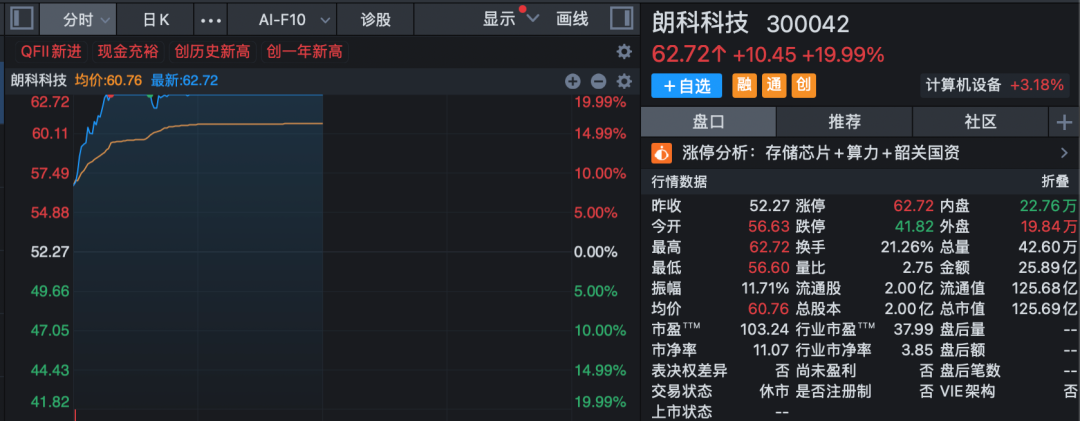Click the 14.99% upper red axis label
The width and height of the screenshot is (1080, 421).
click(601, 133)
